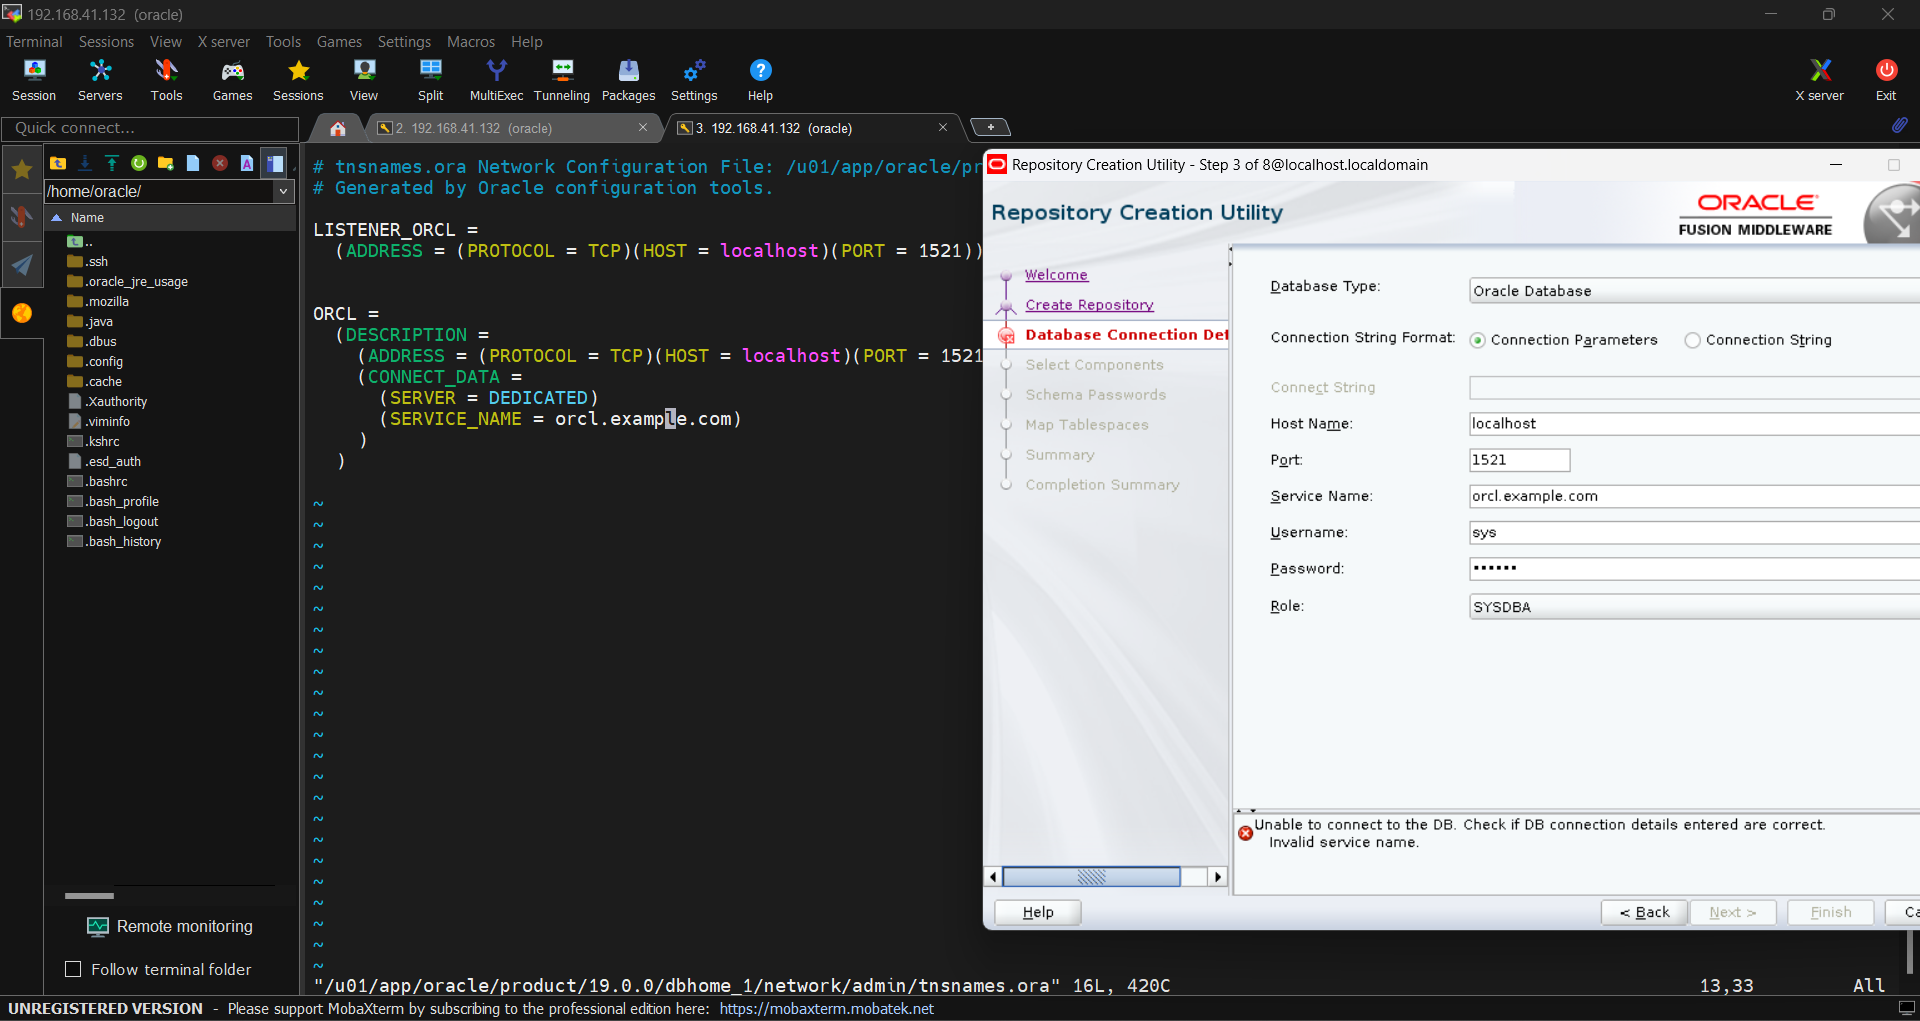Open the Tunneling tool
The height and width of the screenshot is (1021, 1920).
[562, 80]
